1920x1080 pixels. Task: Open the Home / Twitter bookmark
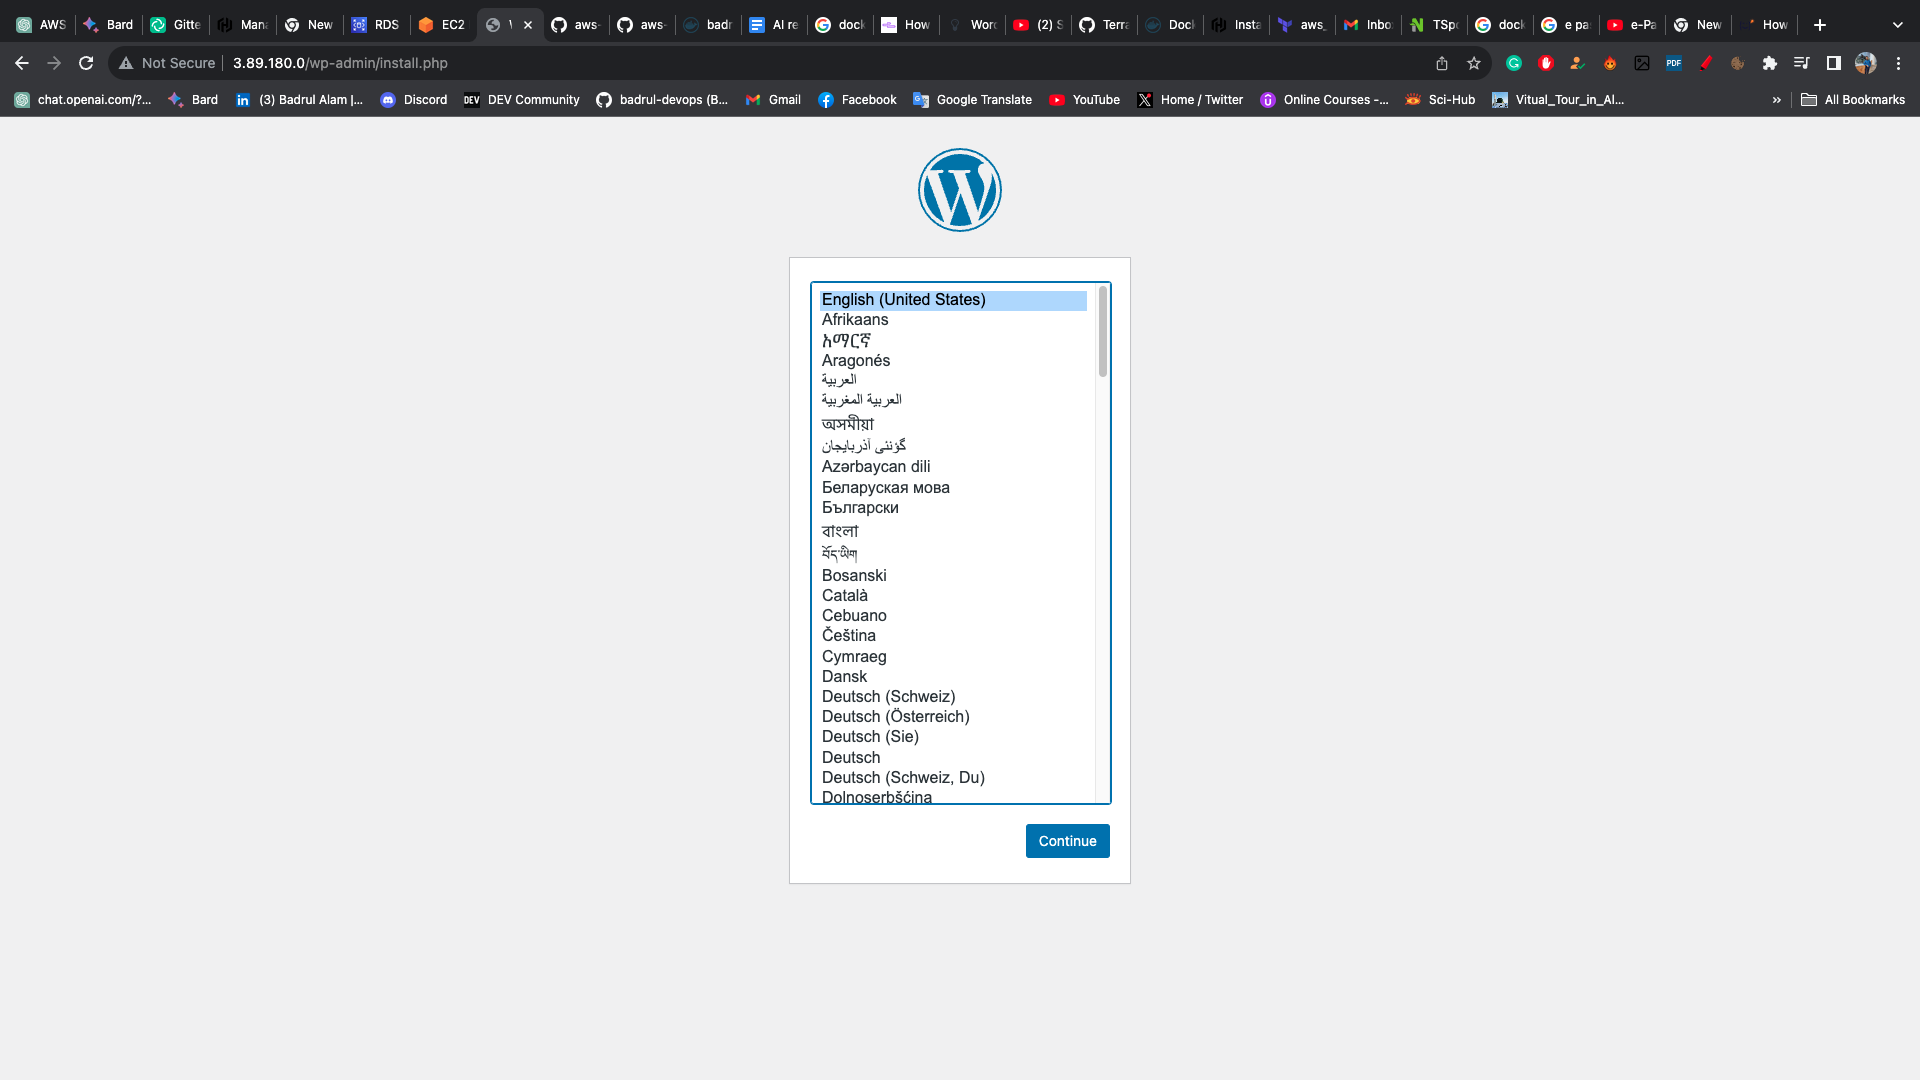(1190, 100)
